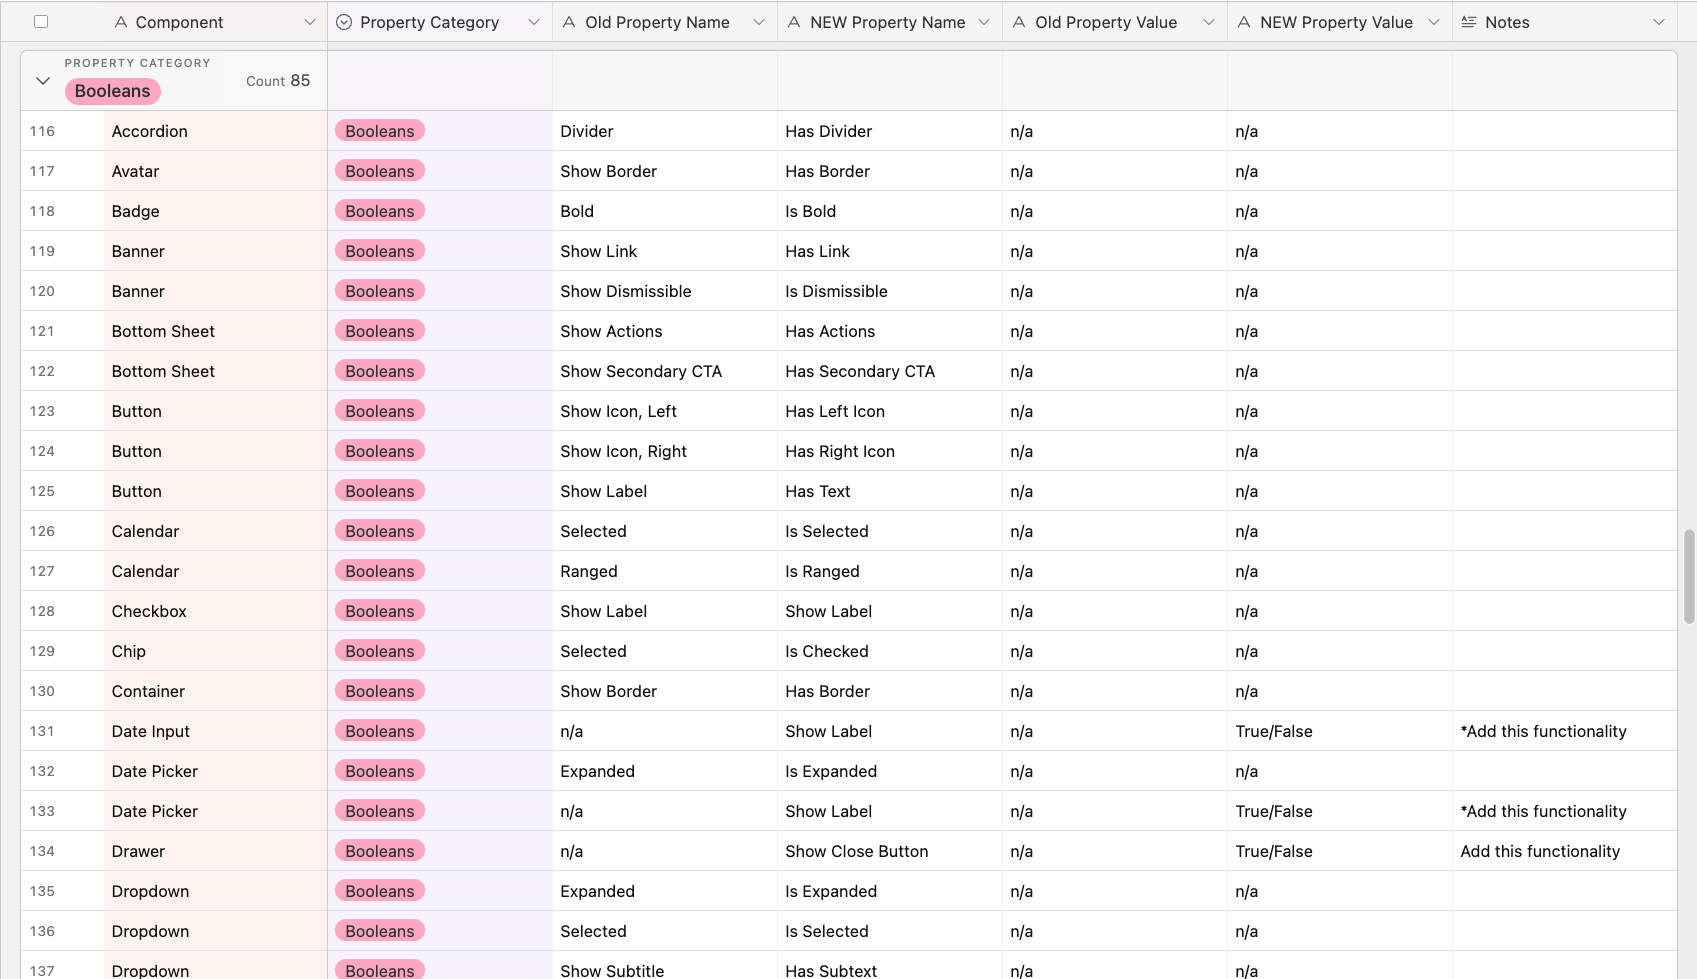Click the Booleans tag in Badge row
Screen dimensions: 1697x979
(x=380, y=211)
